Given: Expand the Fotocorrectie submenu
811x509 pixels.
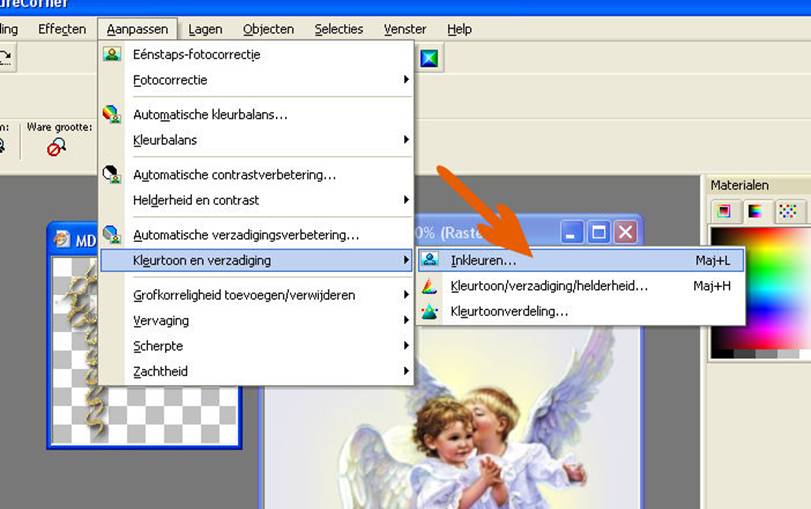Looking at the screenshot, I should tap(257, 80).
